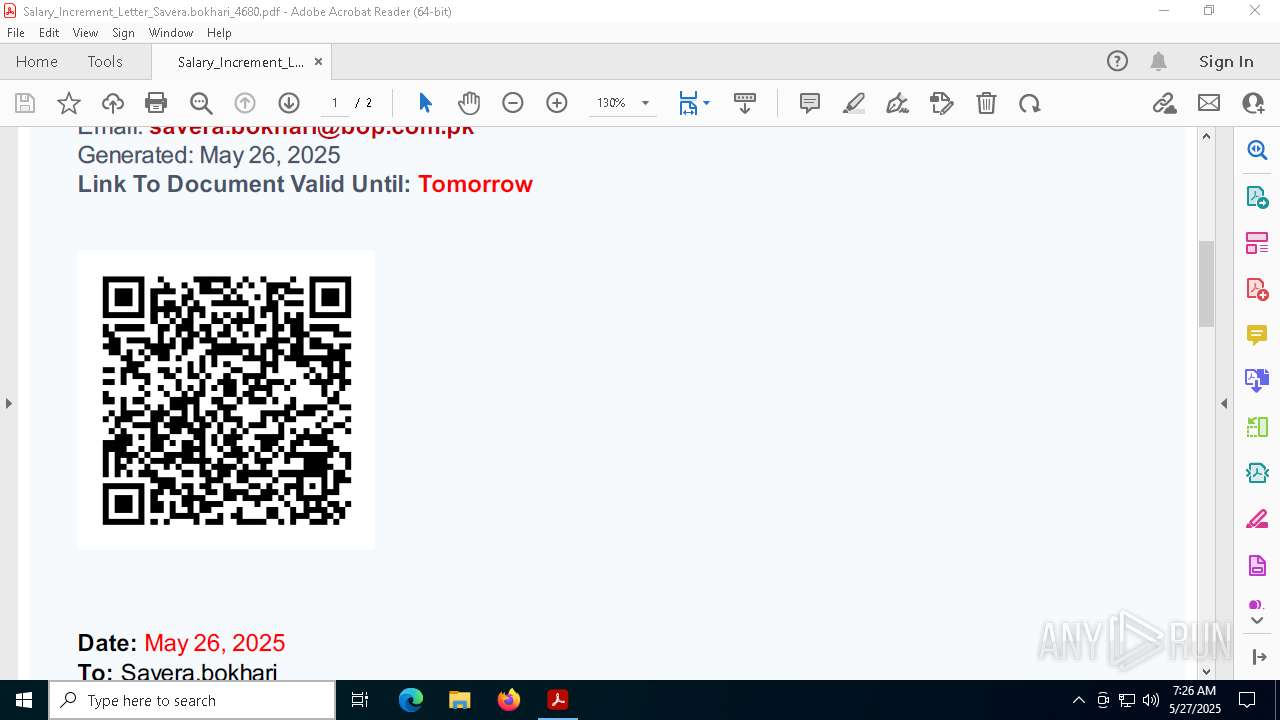Show hidden system tray icons
The image size is (1280, 720).
[1078, 700]
